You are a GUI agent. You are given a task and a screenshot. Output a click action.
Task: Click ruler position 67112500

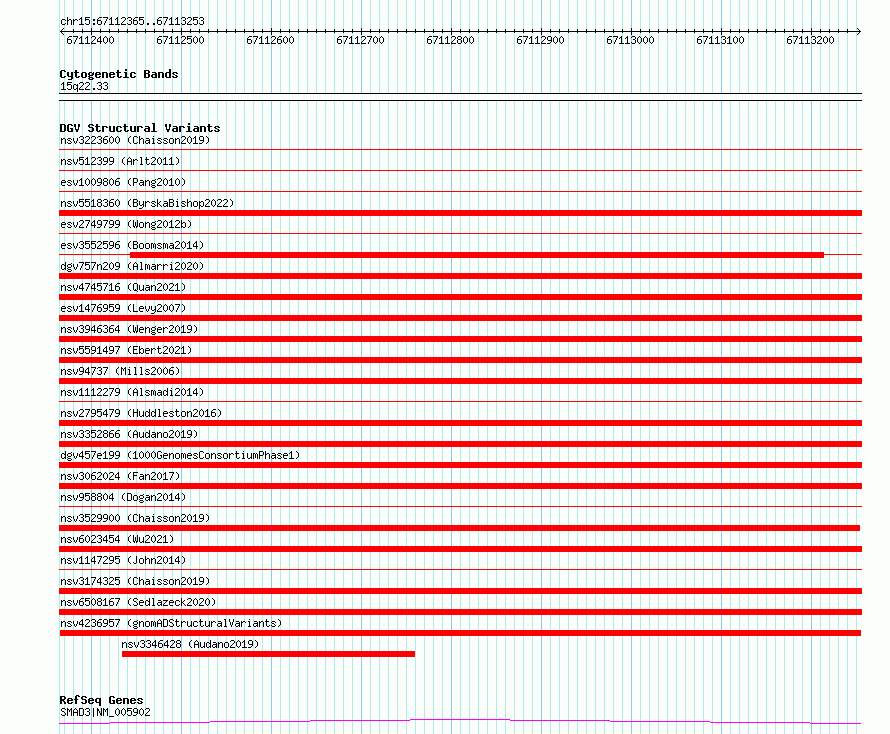180,40
